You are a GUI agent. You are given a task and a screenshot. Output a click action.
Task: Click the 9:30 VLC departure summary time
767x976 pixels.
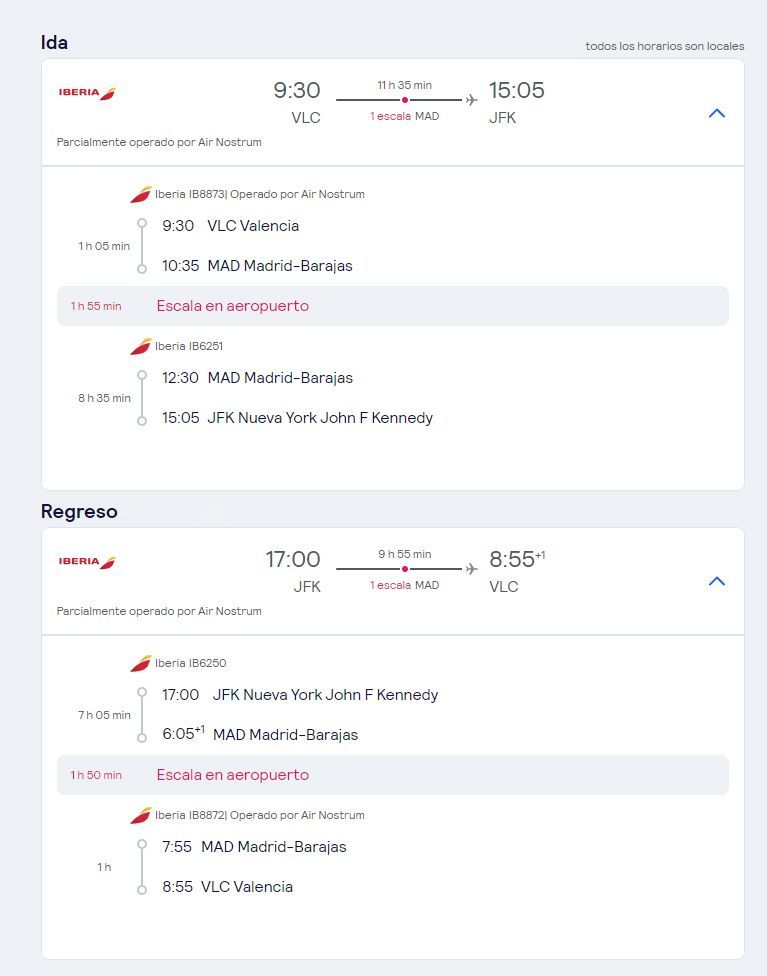click(297, 90)
